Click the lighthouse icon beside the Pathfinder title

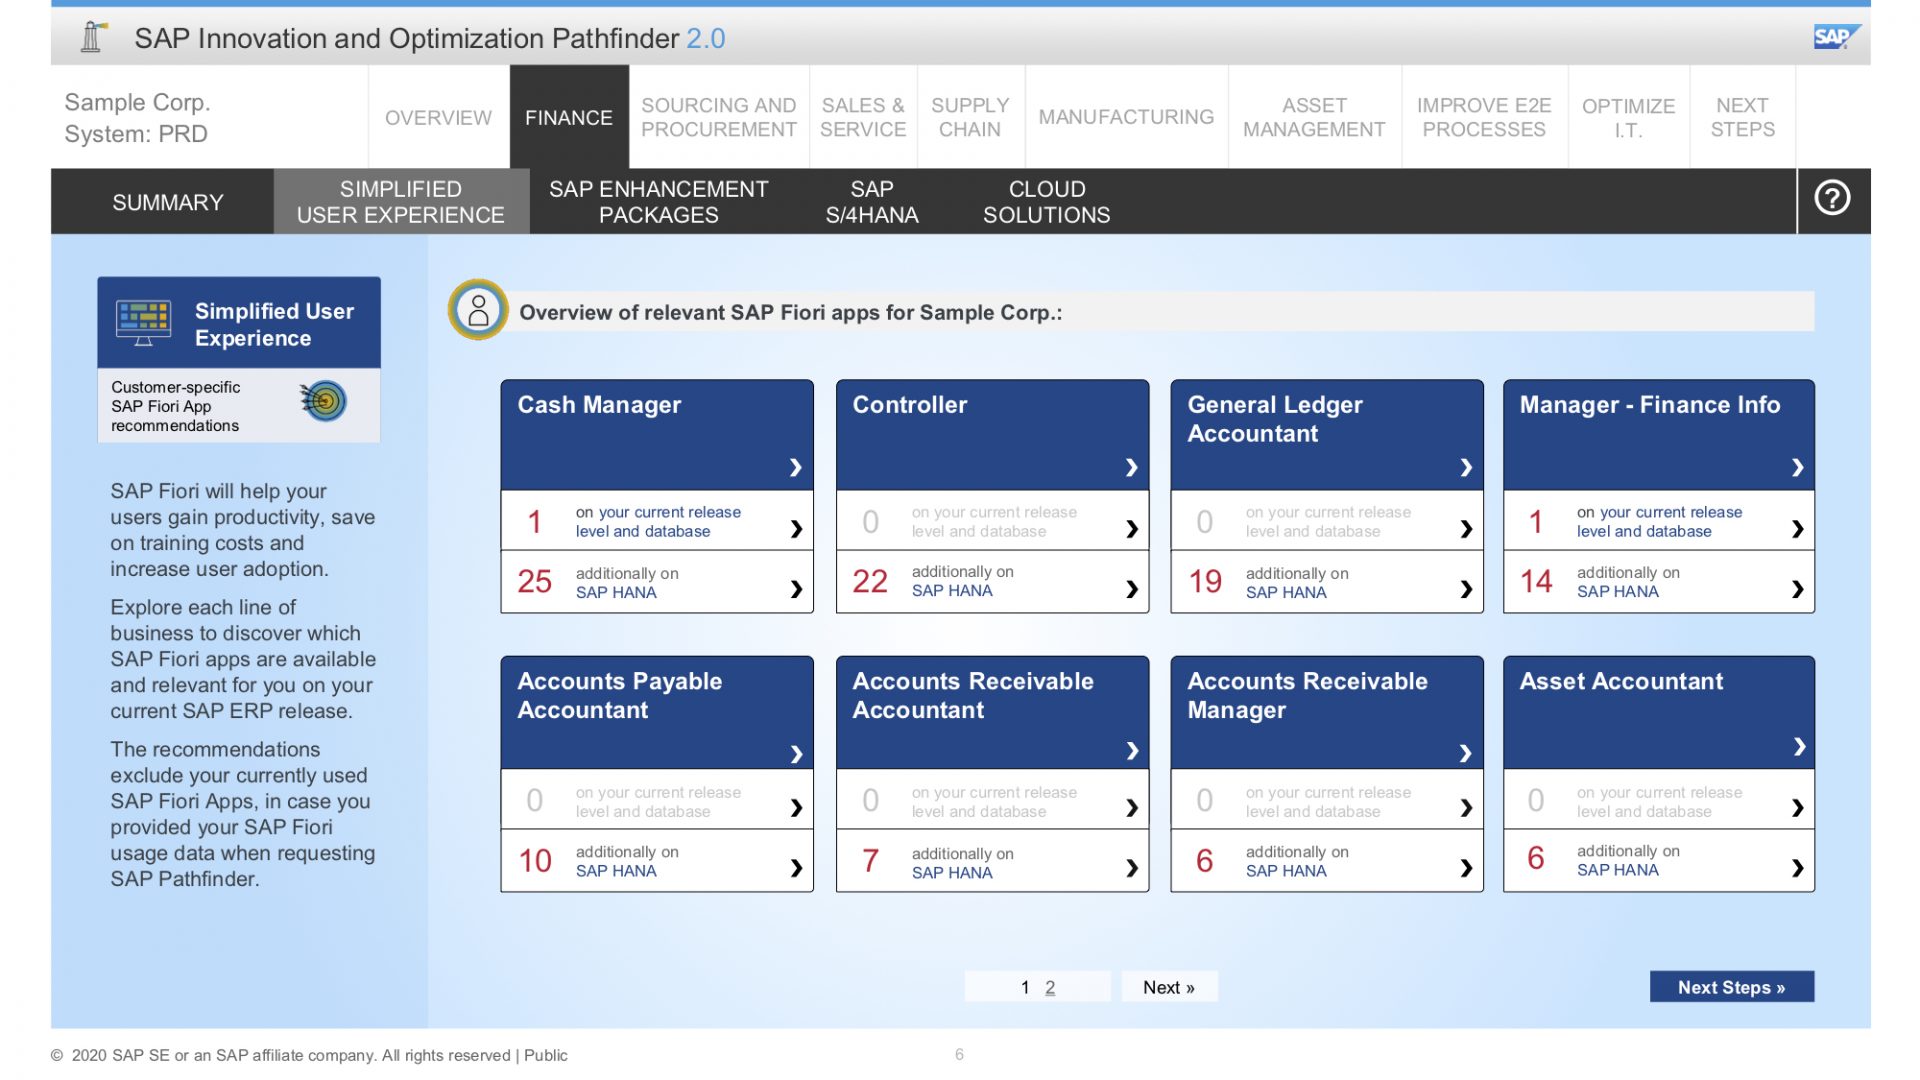93,36
